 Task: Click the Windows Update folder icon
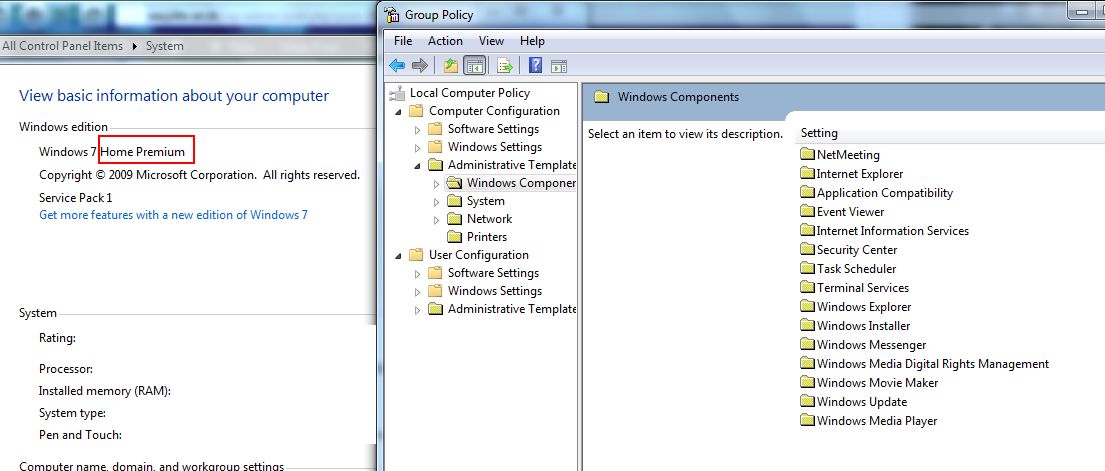coord(808,402)
